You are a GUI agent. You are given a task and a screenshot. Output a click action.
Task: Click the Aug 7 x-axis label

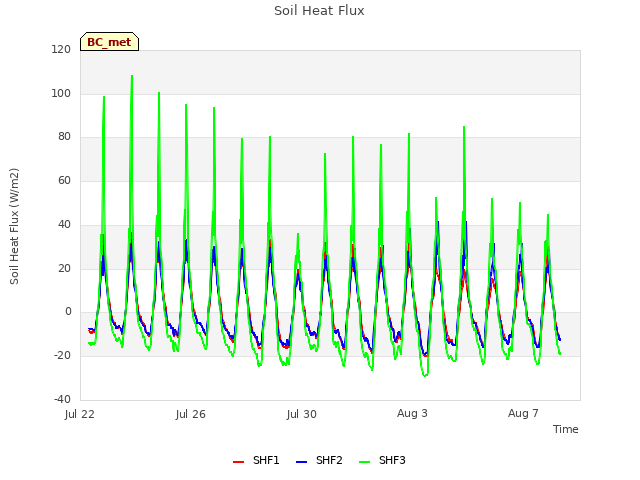523,413
